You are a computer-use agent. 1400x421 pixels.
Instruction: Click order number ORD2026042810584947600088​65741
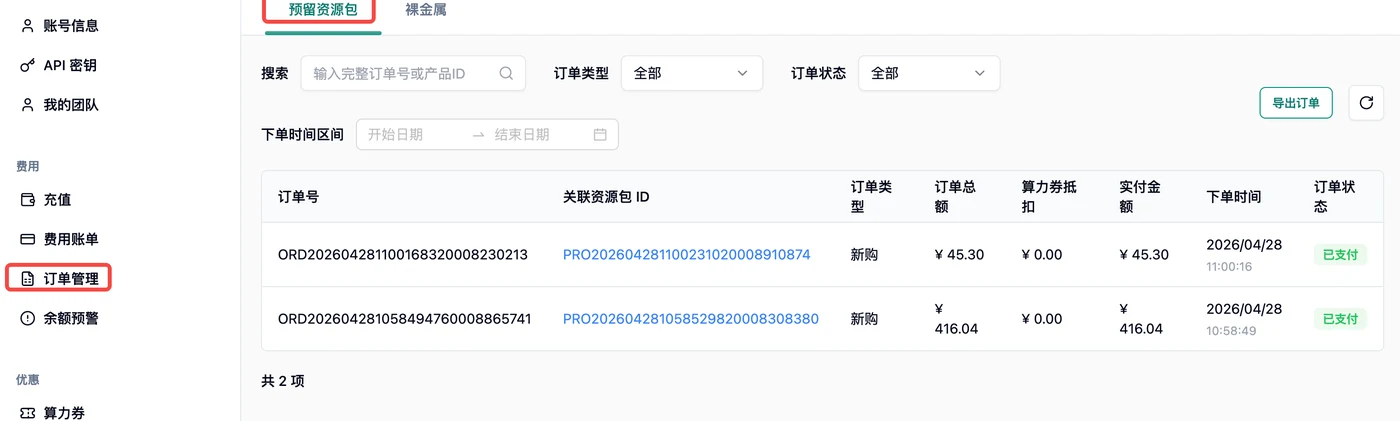tap(404, 319)
